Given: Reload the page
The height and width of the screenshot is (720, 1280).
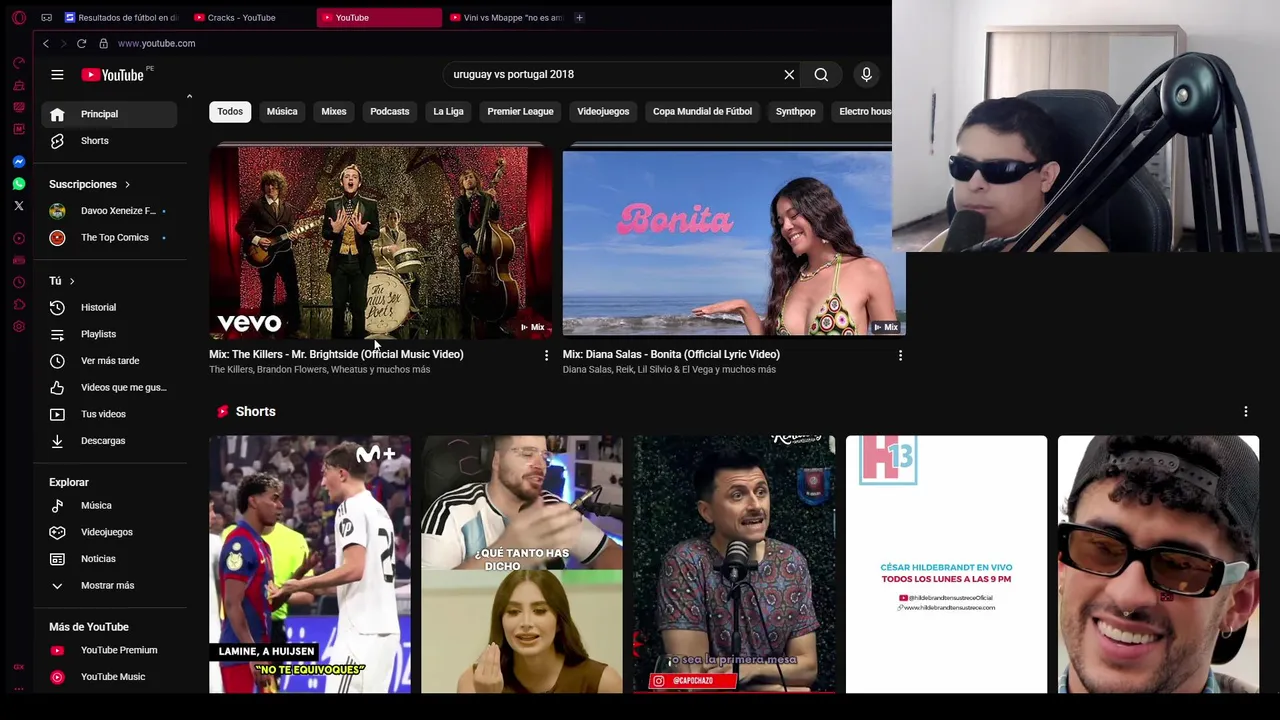Looking at the screenshot, I should point(81,44).
